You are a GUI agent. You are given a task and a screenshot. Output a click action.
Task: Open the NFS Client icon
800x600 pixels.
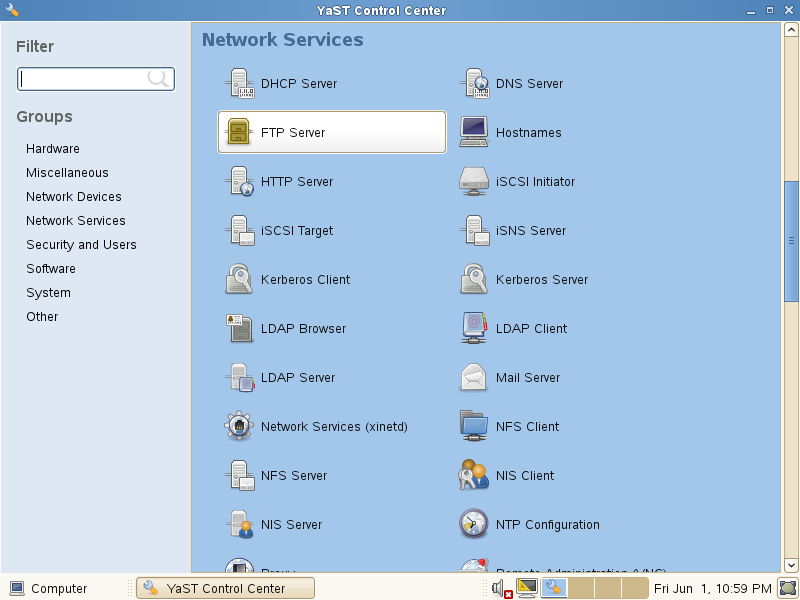click(x=474, y=426)
